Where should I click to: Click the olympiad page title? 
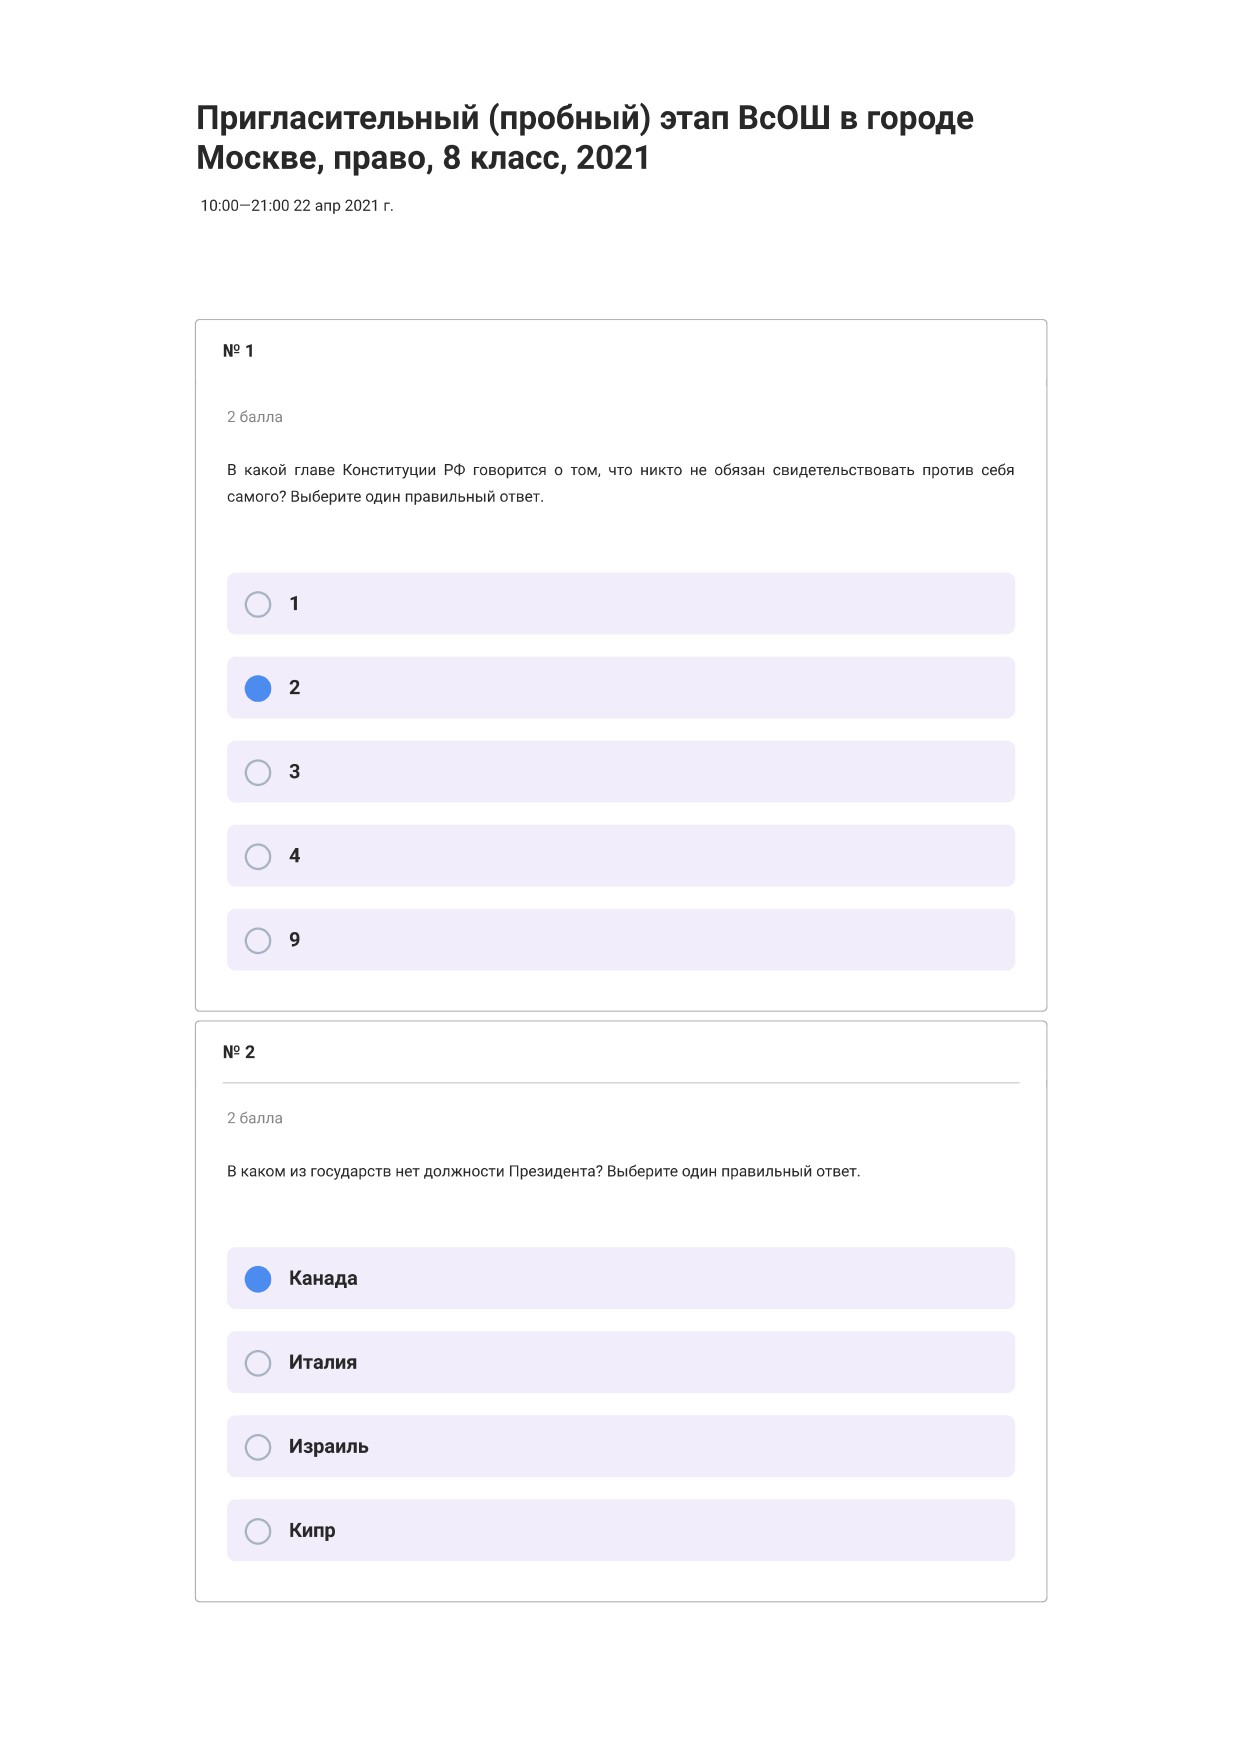click(585, 138)
